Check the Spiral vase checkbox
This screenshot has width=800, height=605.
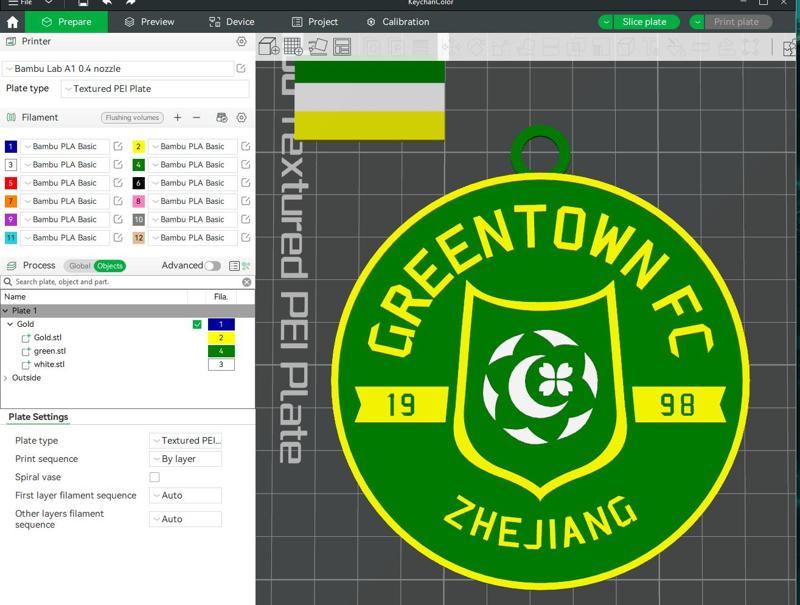155,477
